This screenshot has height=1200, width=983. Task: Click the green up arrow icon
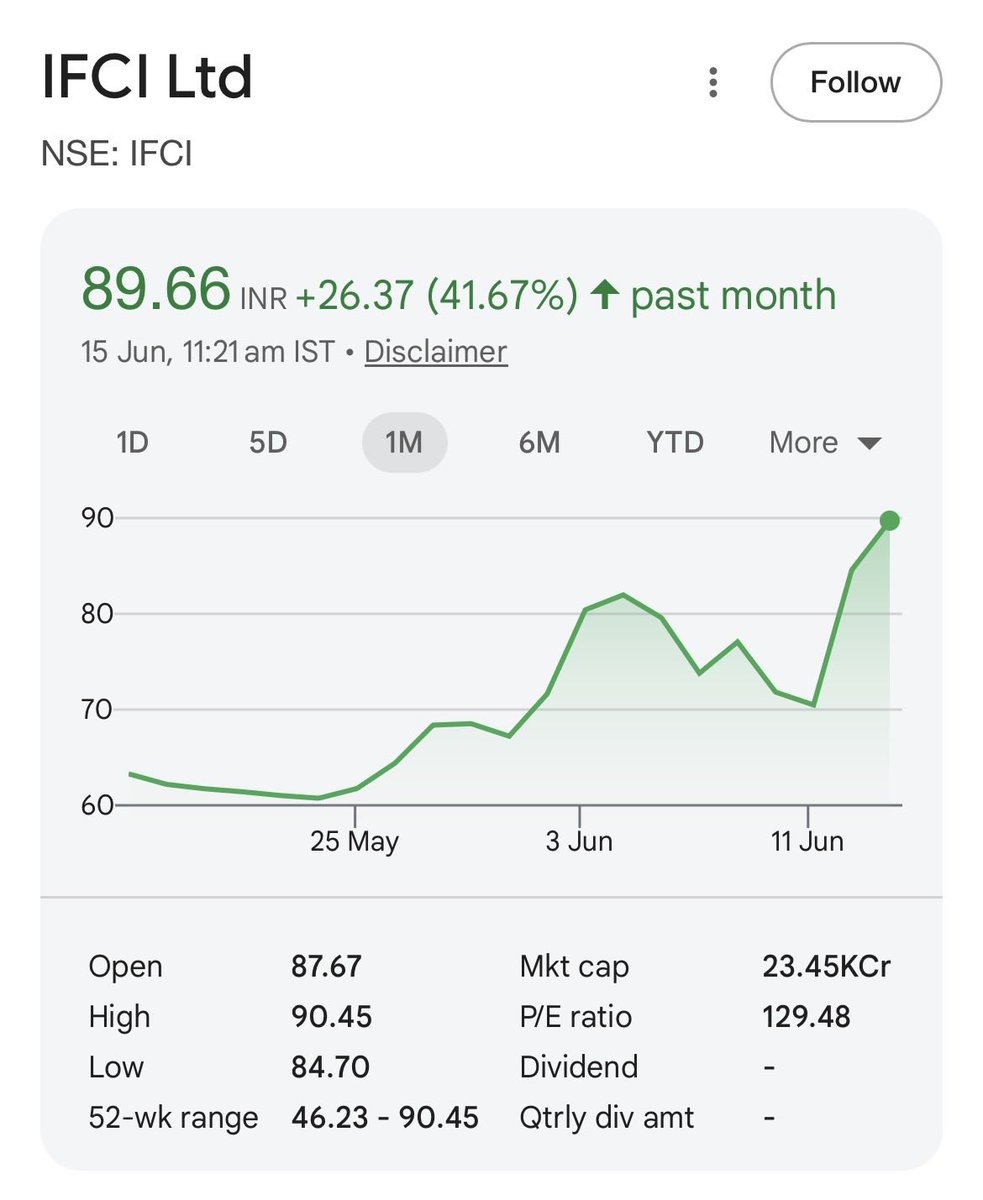603,295
